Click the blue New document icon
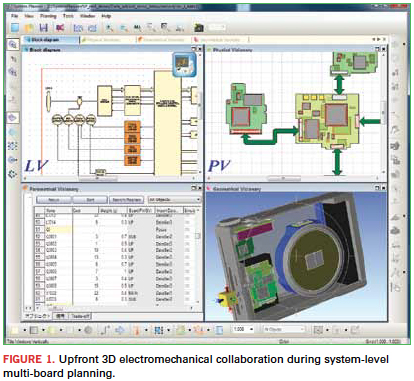The height and width of the screenshot is (381, 414). 15,28
